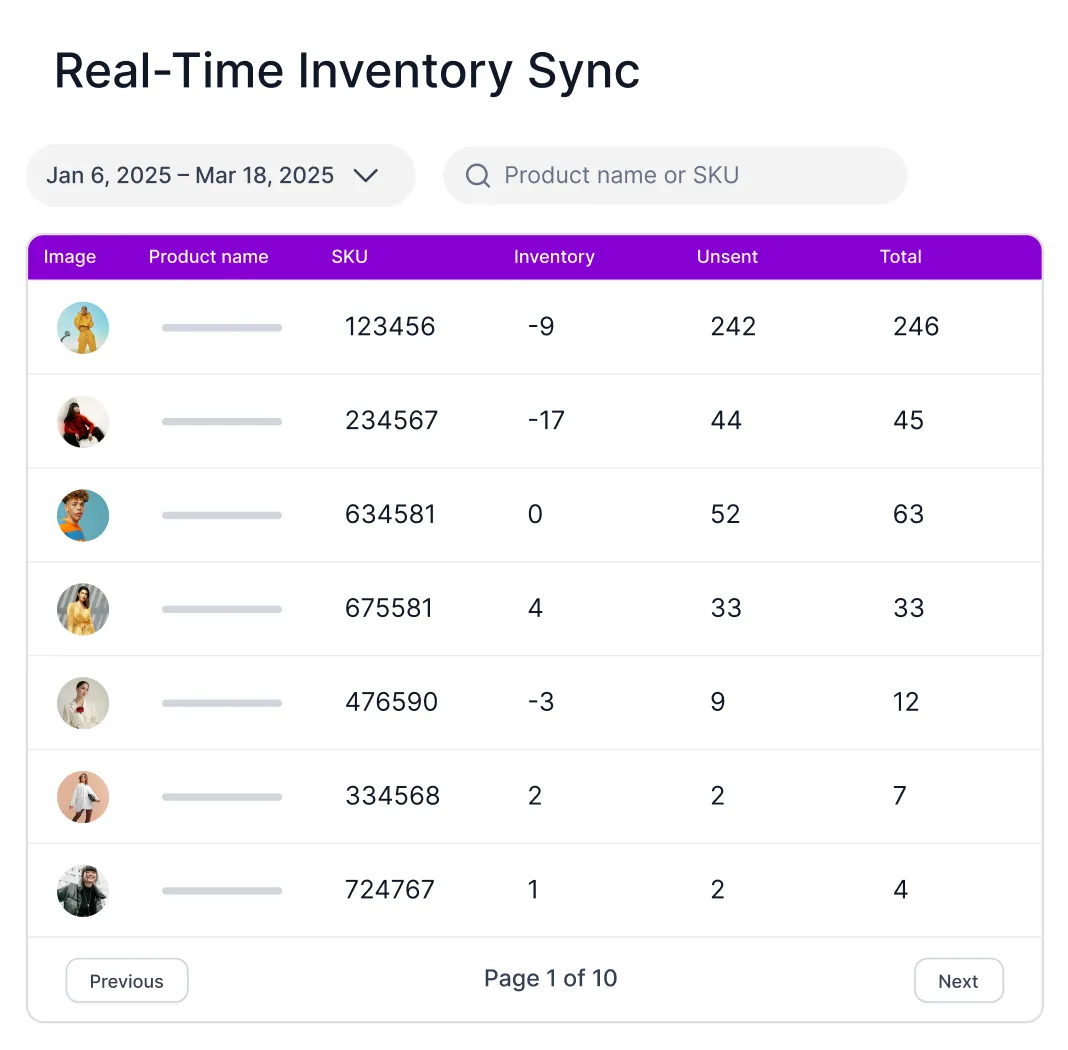Select SKU value 724767
The height and width of the screenshot is (1050, 1068).
click(390, 891)
